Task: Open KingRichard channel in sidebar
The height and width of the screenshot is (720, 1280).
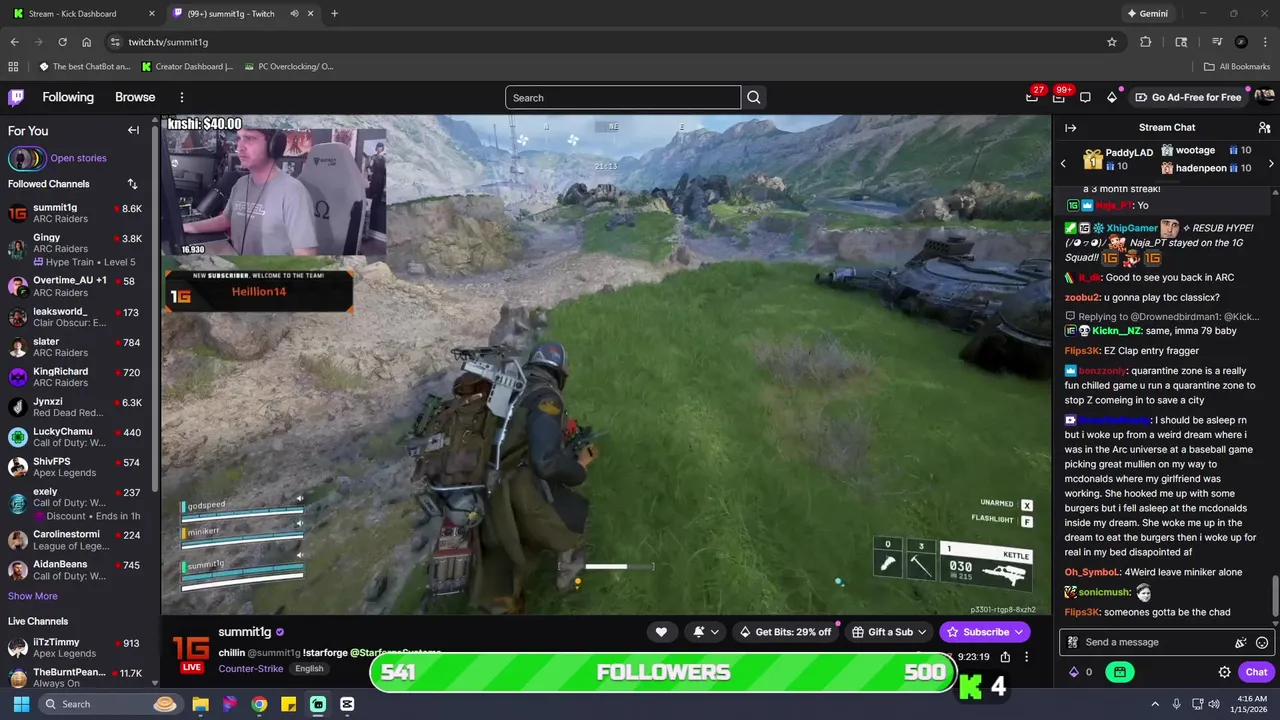Action: click(x=75, y=377)
